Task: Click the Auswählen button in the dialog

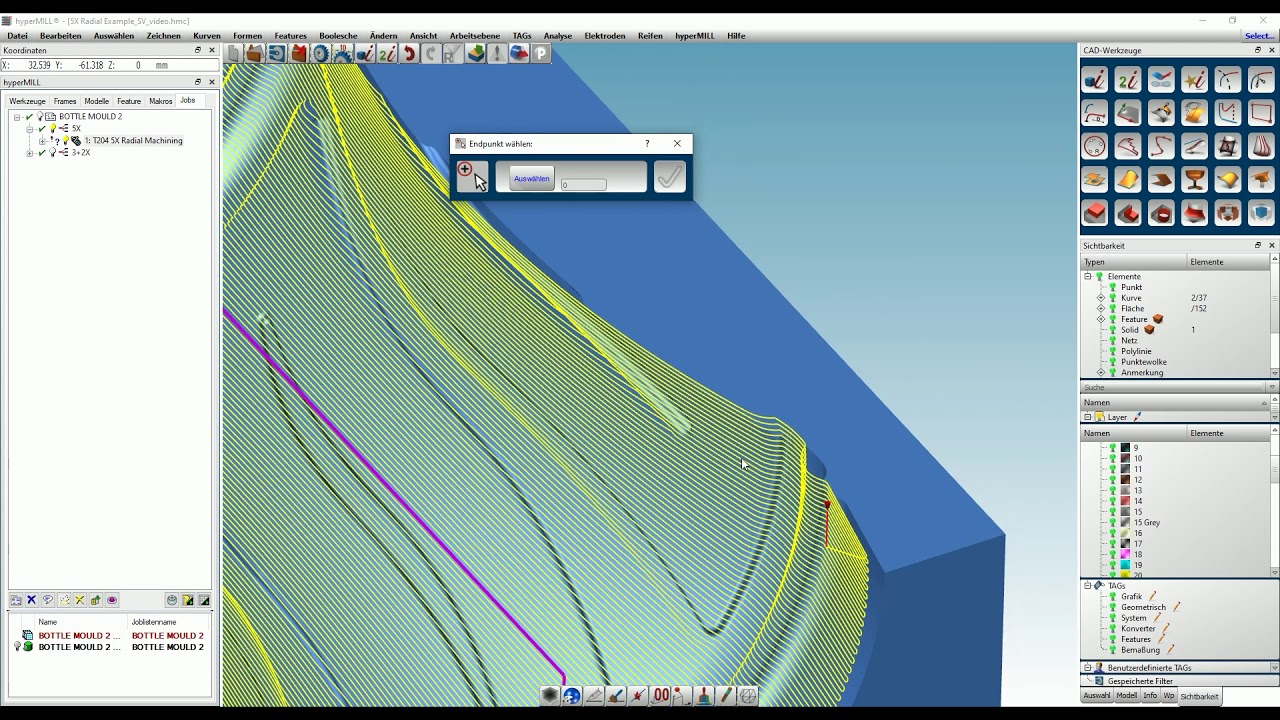Action: click(x=532, y=178)
